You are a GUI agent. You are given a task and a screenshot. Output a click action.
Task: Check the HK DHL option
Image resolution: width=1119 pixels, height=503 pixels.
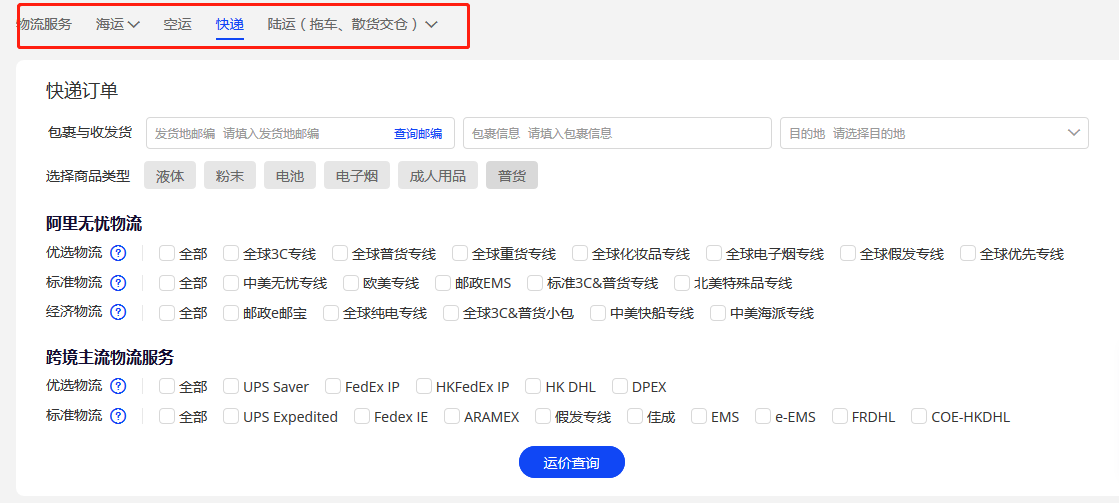point(533,387)
